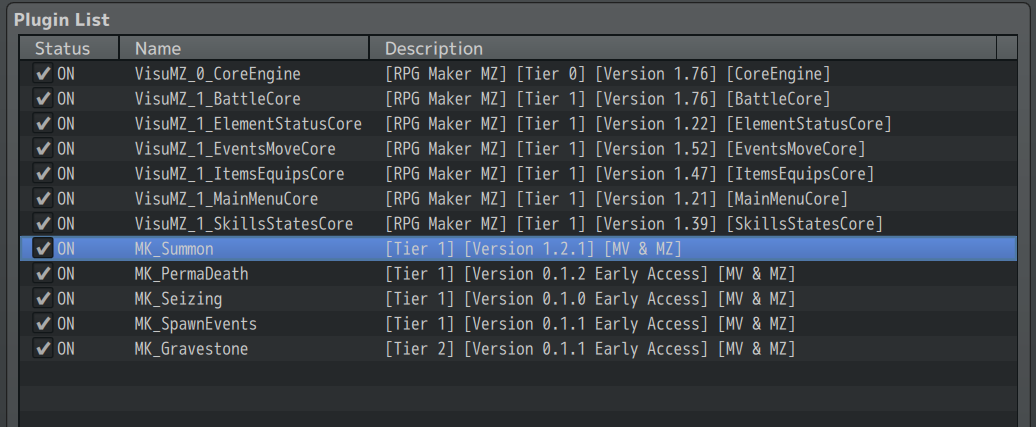Toggle the VisuMZ_1_MainMenuCore checkbox

(43, 199)
